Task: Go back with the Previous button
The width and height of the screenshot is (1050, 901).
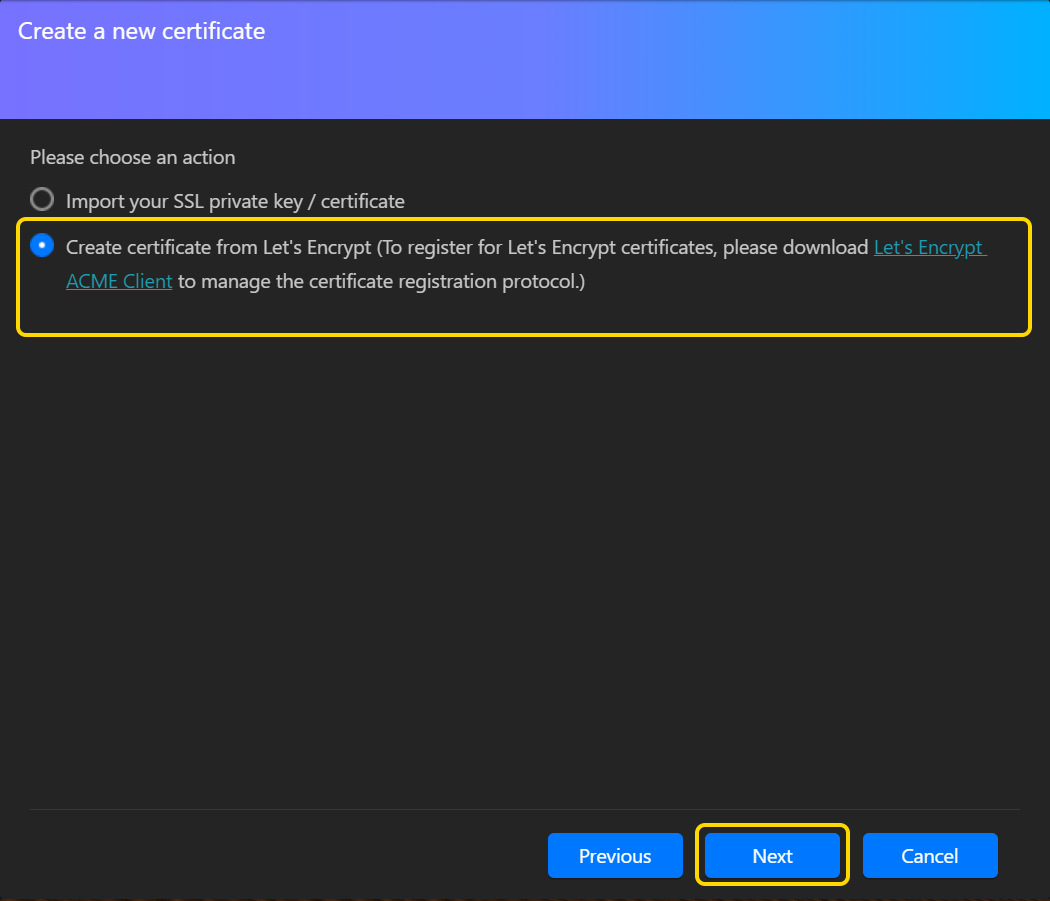Action: point(615,855)
